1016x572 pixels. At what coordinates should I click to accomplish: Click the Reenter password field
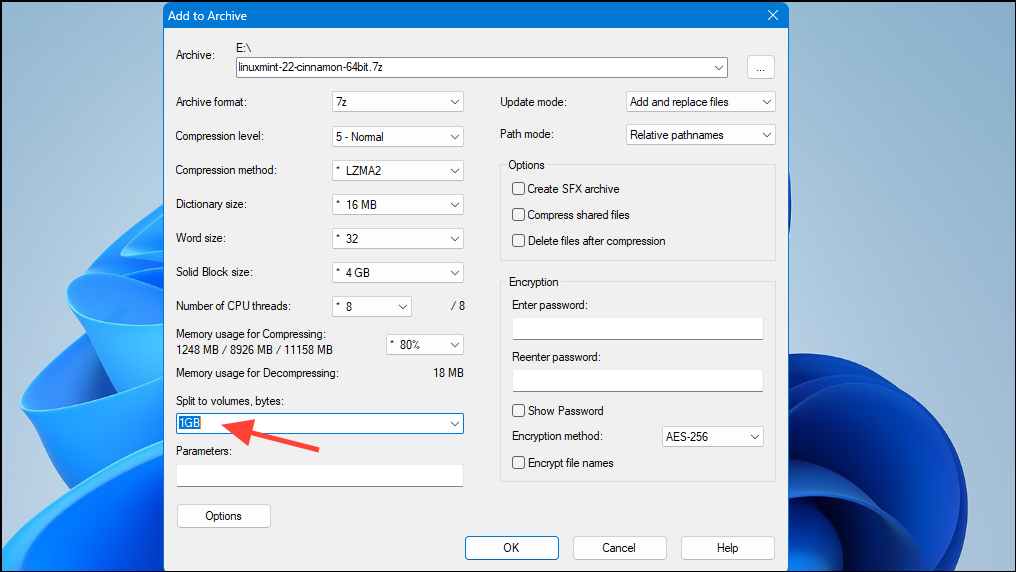click(x=638, y=380)
